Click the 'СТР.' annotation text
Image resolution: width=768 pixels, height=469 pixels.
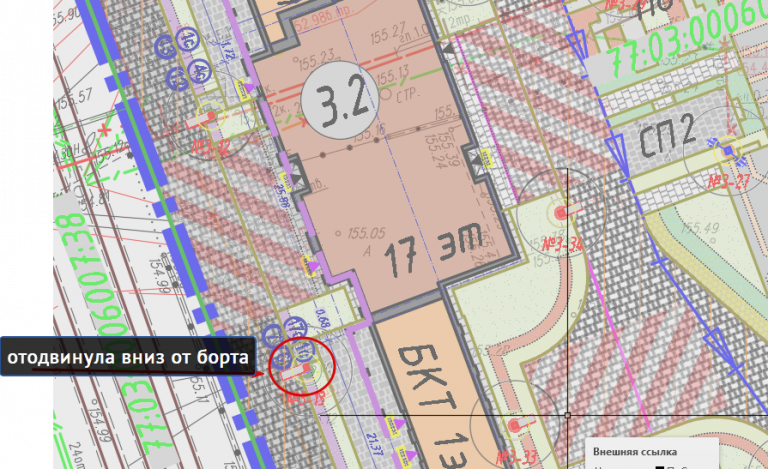pos(408,95)
